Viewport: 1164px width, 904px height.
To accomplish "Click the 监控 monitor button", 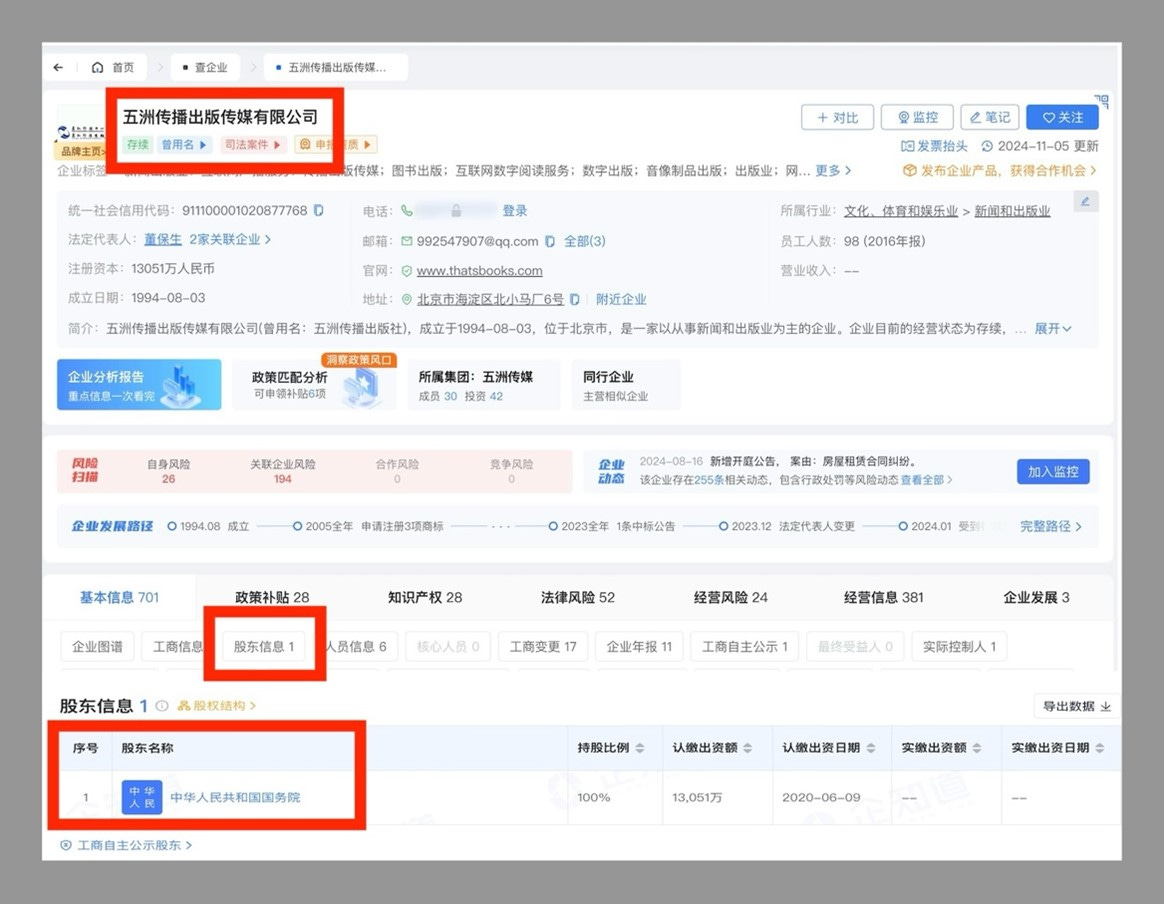I will coord(918,117).
